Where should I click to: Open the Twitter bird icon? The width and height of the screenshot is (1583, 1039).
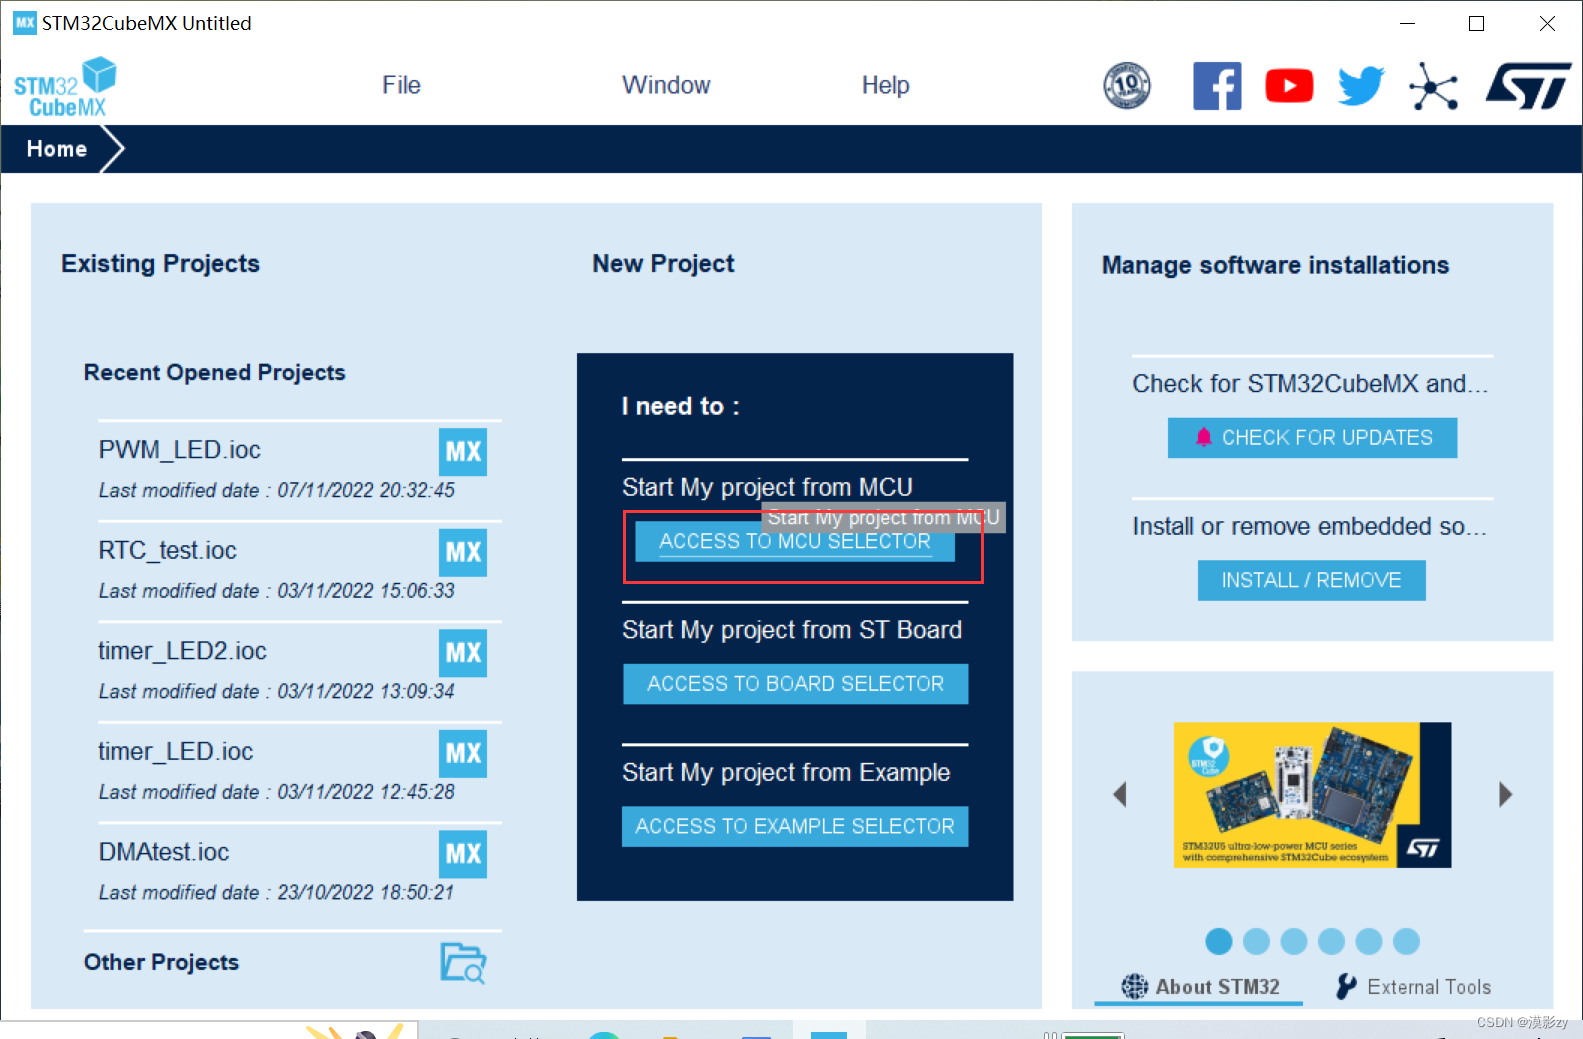point(1361,86)
